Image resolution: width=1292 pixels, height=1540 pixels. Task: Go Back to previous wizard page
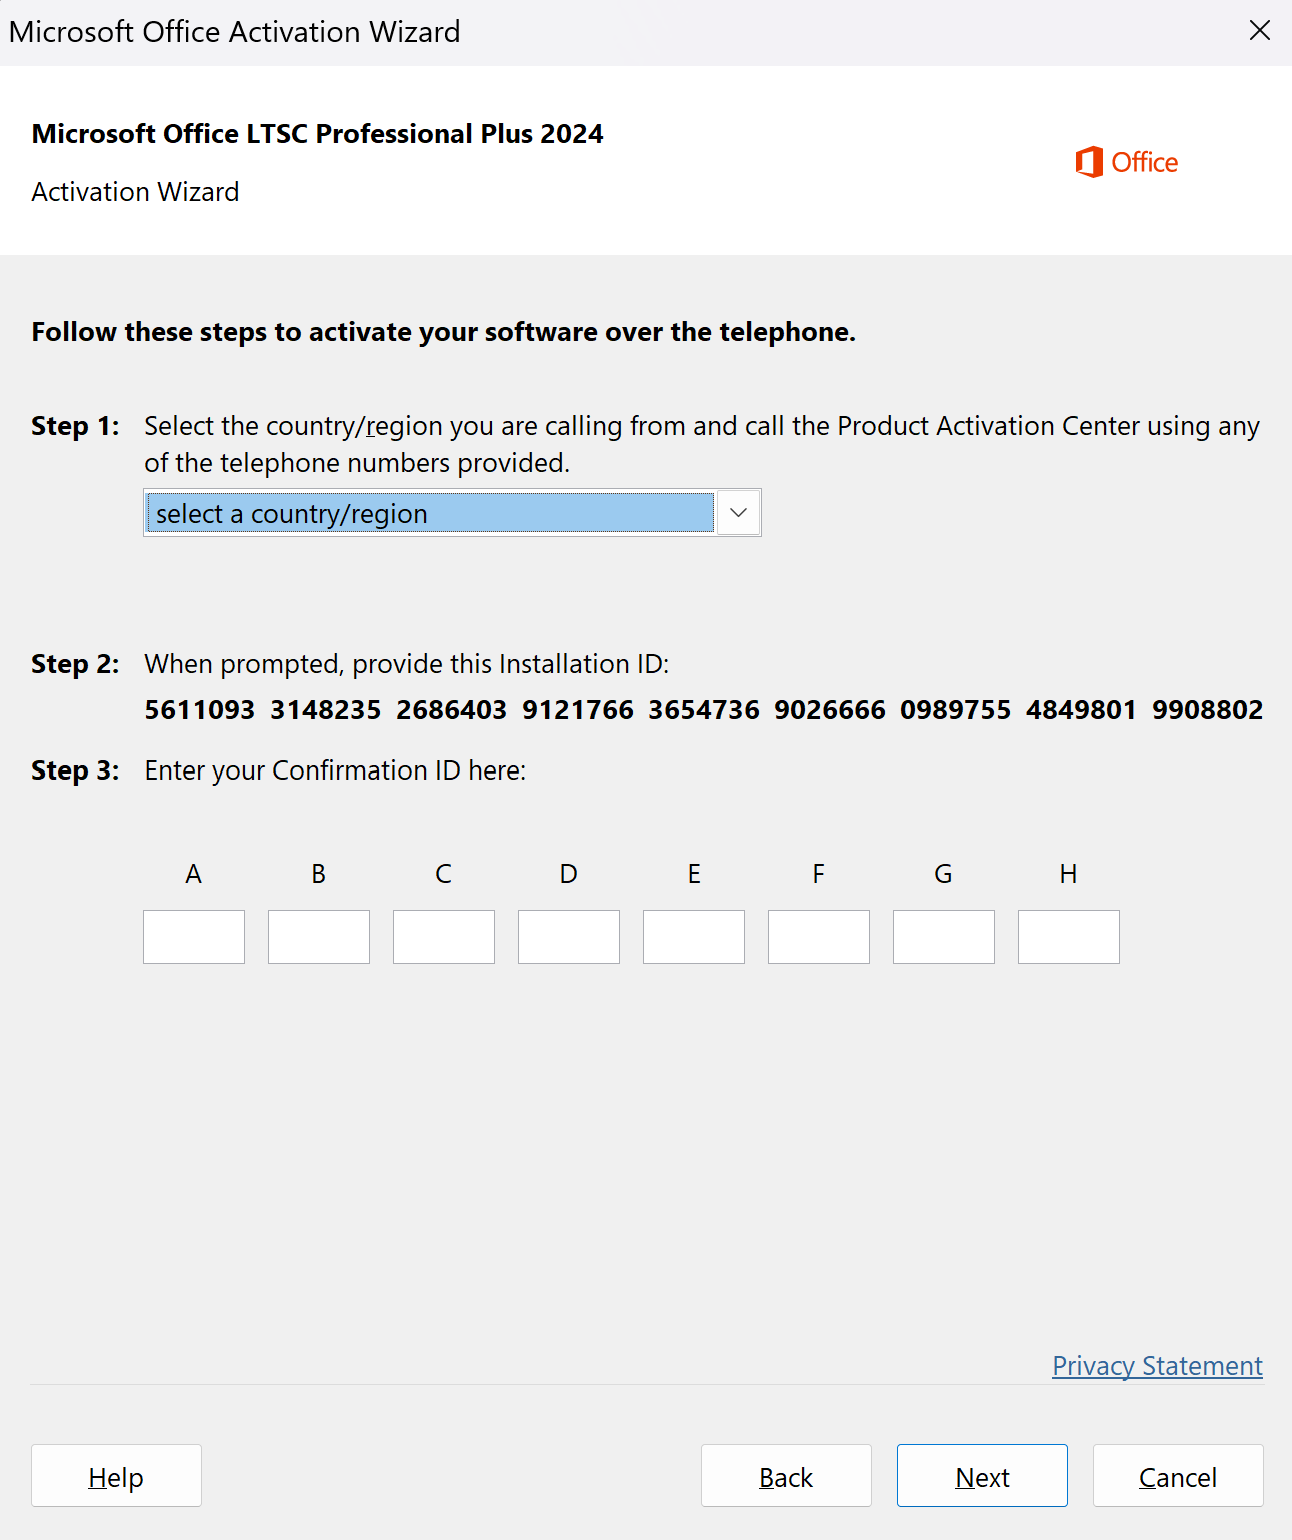[786, 1476]
